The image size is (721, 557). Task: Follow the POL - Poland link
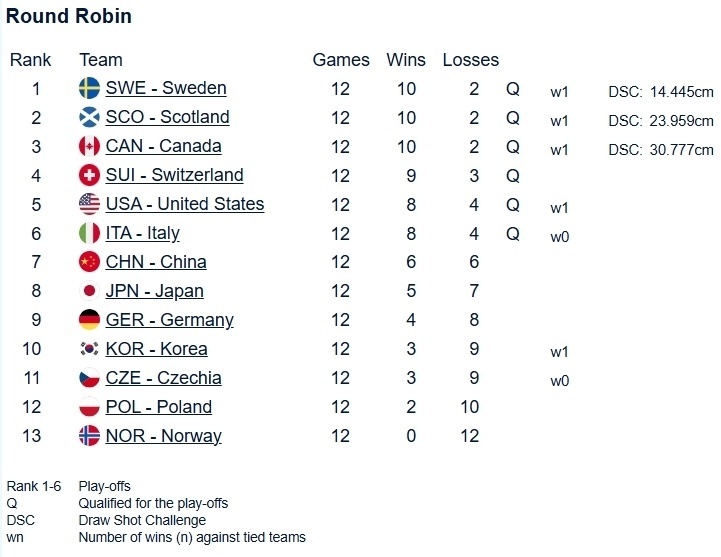[x=158, y=407]
